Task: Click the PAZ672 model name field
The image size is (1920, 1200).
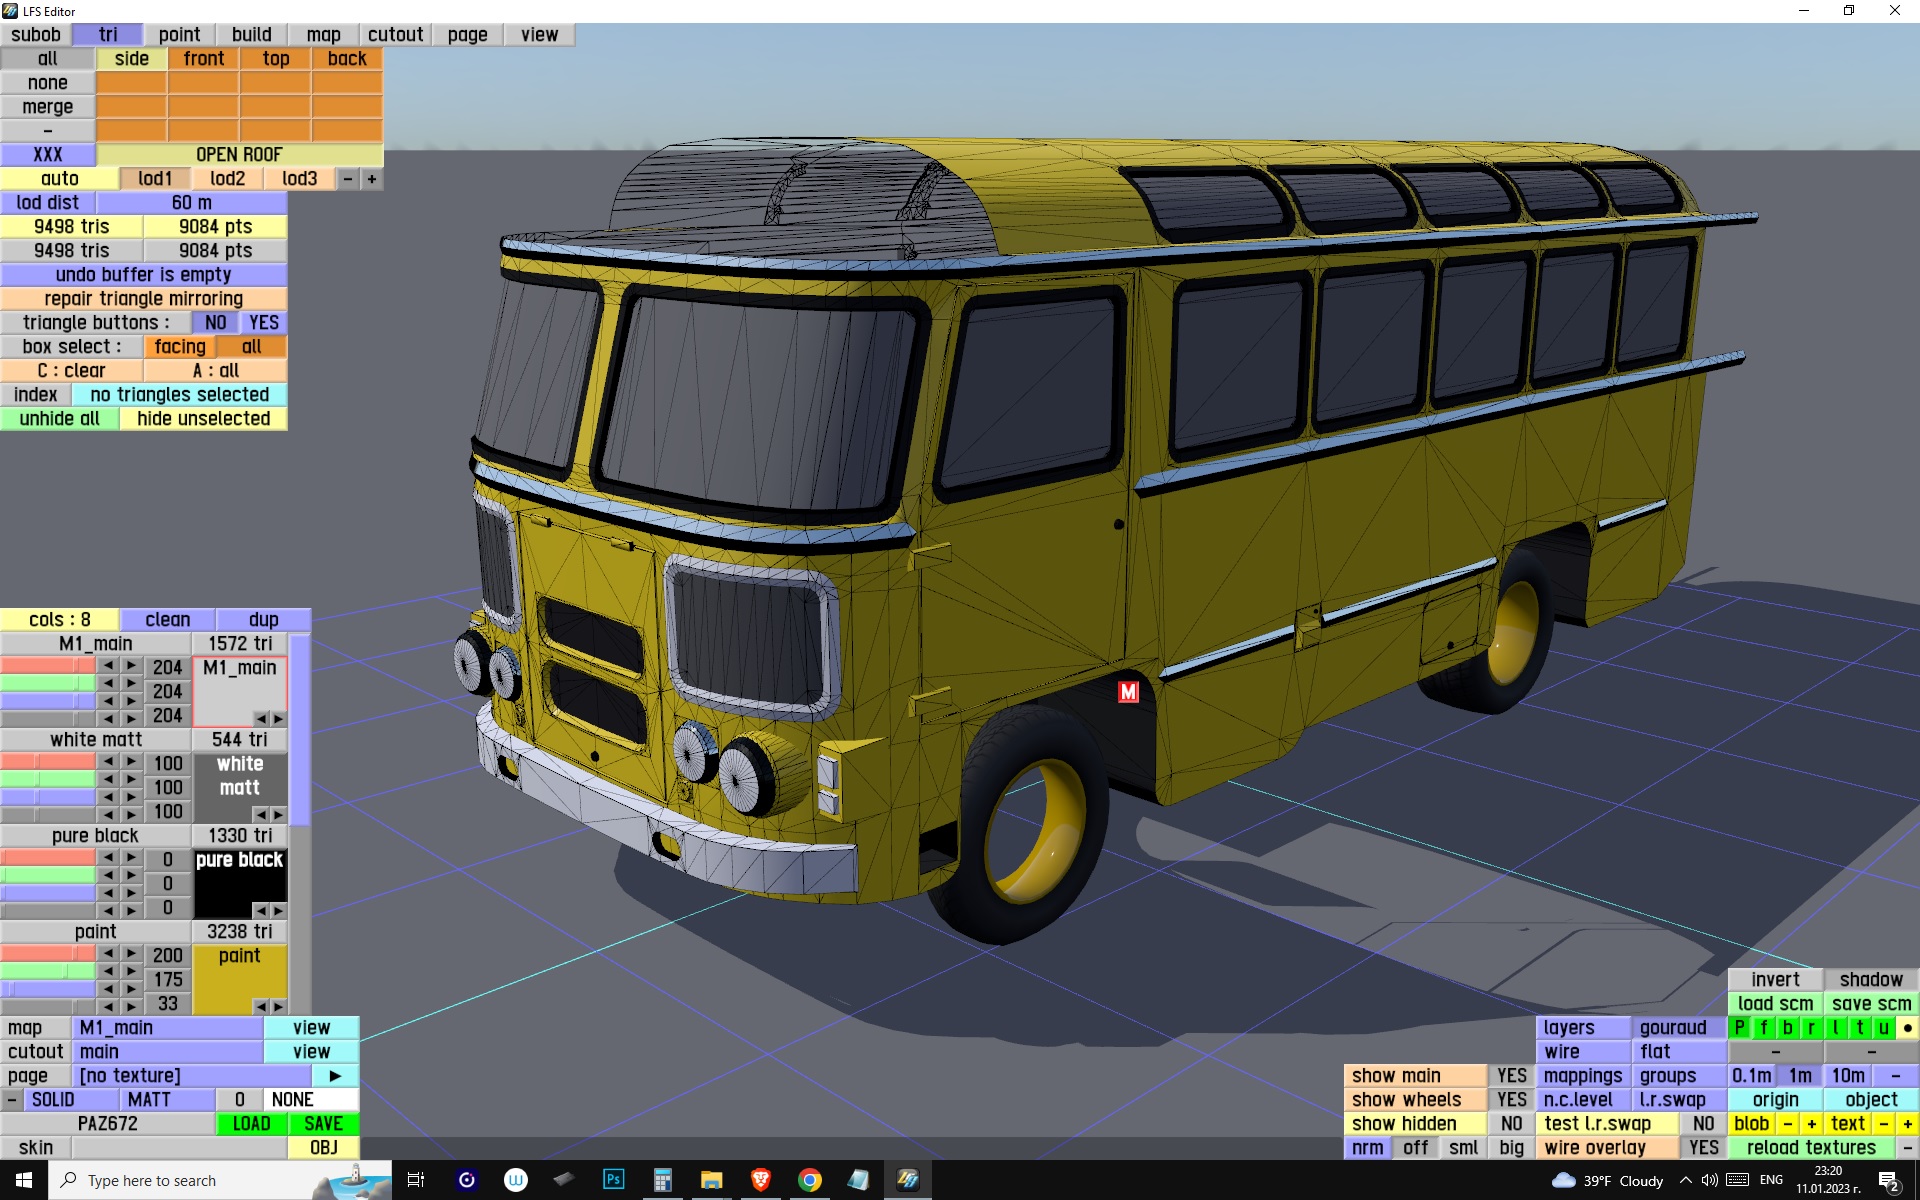Action: 108,1124
